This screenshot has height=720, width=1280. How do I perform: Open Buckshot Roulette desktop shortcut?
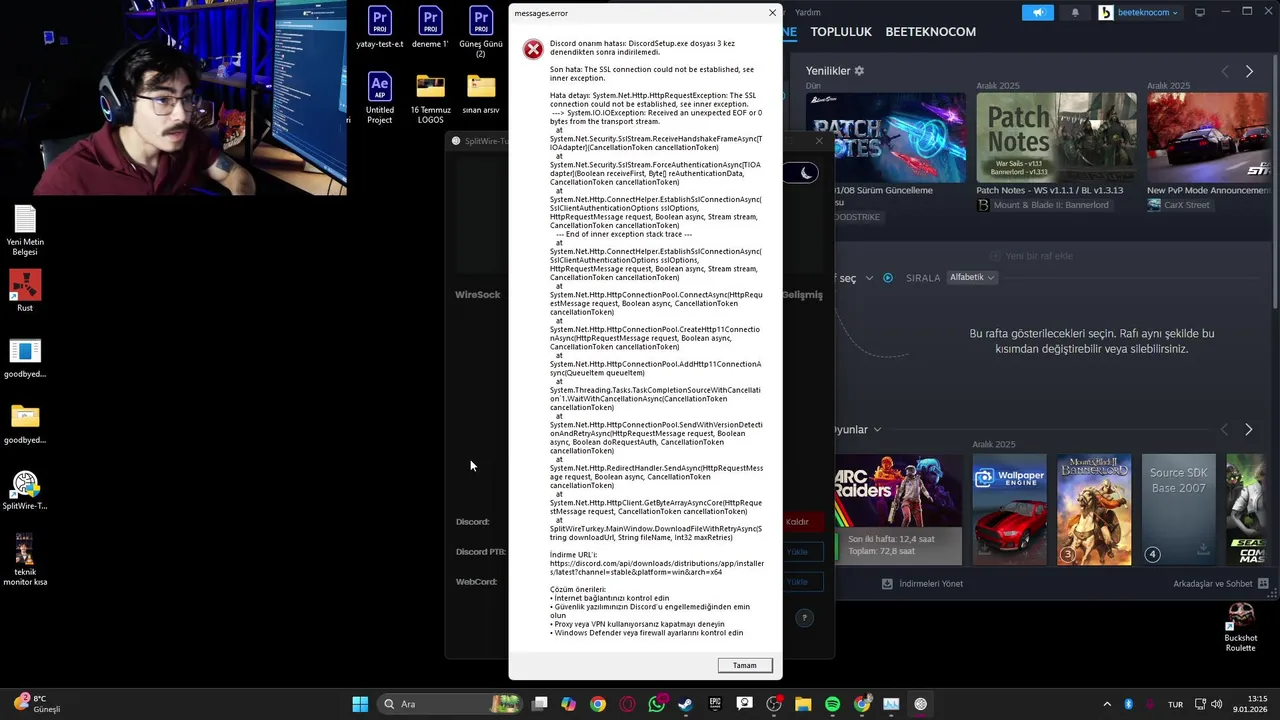pyautogui.click(x=1241, y=627)
